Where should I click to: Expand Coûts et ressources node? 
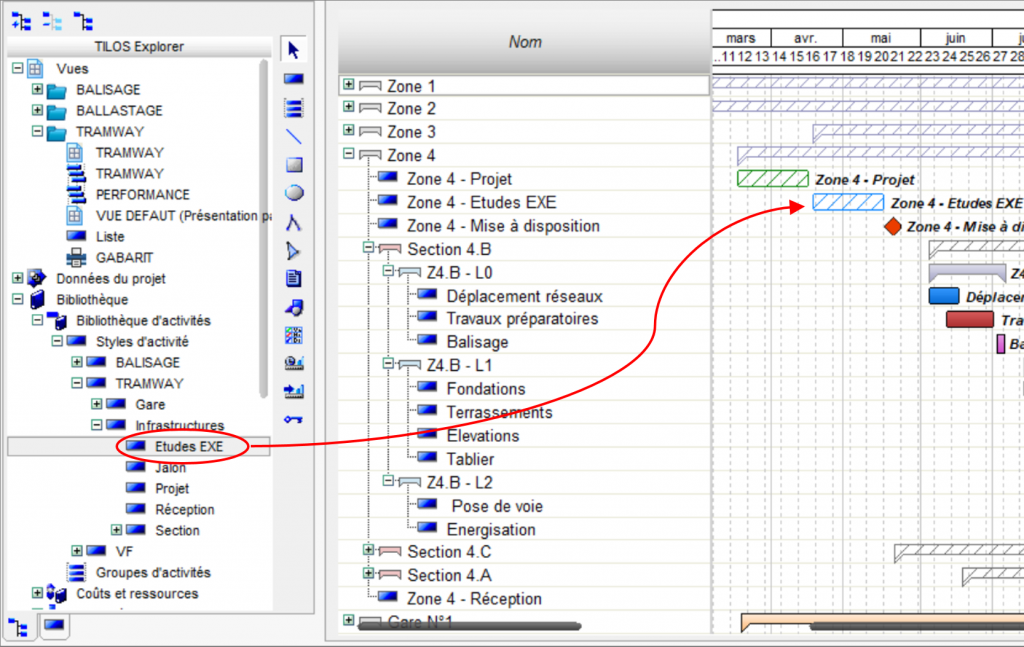coord(37,593)
